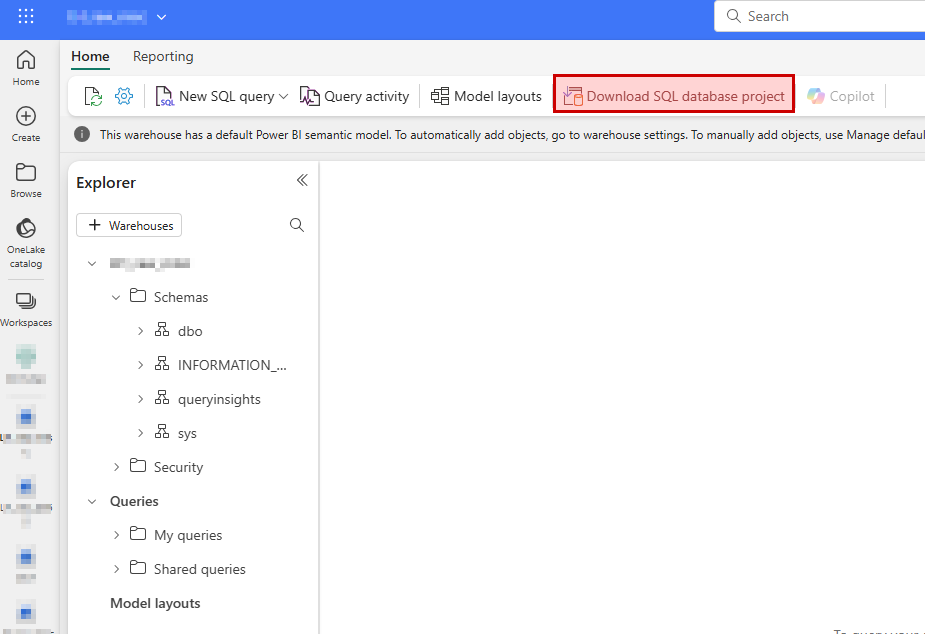925x634 pixels.
Task: Open the workspace name dropdown
Action: 161,17
